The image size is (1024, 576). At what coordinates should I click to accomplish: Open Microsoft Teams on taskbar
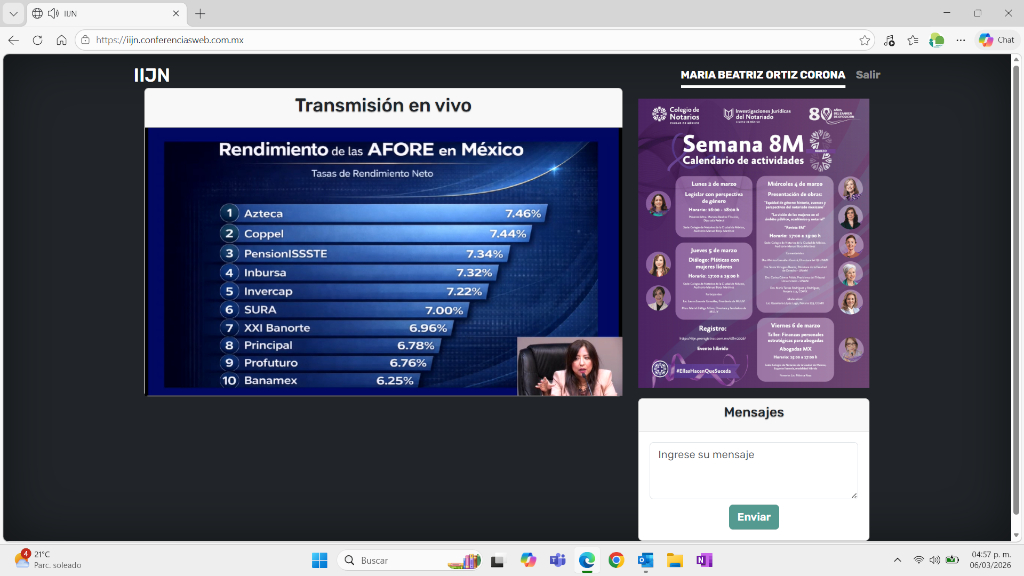[x=557, y=560]
